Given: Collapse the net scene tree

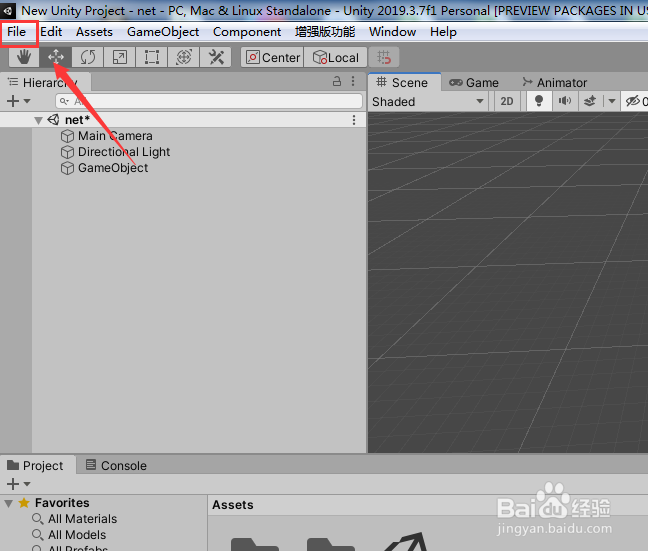Looking at the screenshot, I should pyautogui.click(x=38, y=120).
